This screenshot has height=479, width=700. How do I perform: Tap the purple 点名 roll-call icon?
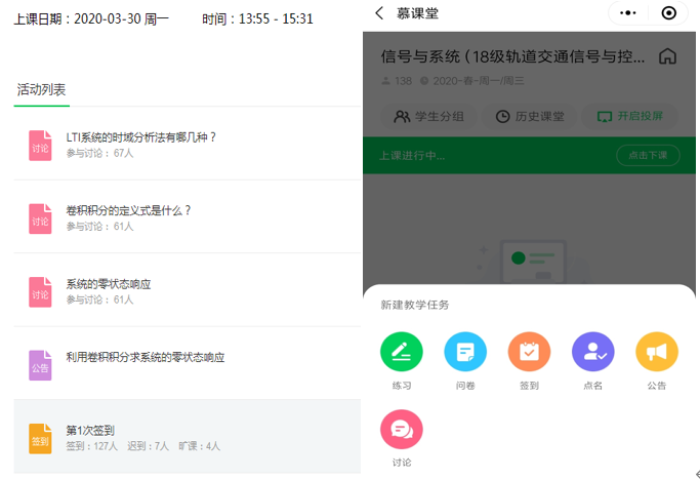pos(593,351)
